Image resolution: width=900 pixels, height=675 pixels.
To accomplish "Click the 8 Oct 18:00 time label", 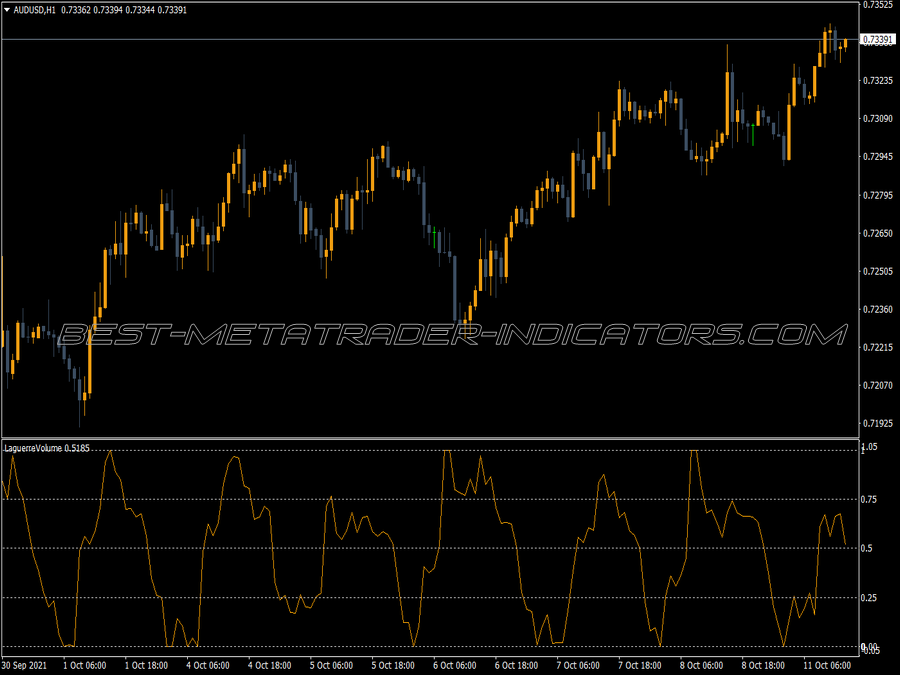I will coord(763,665).
